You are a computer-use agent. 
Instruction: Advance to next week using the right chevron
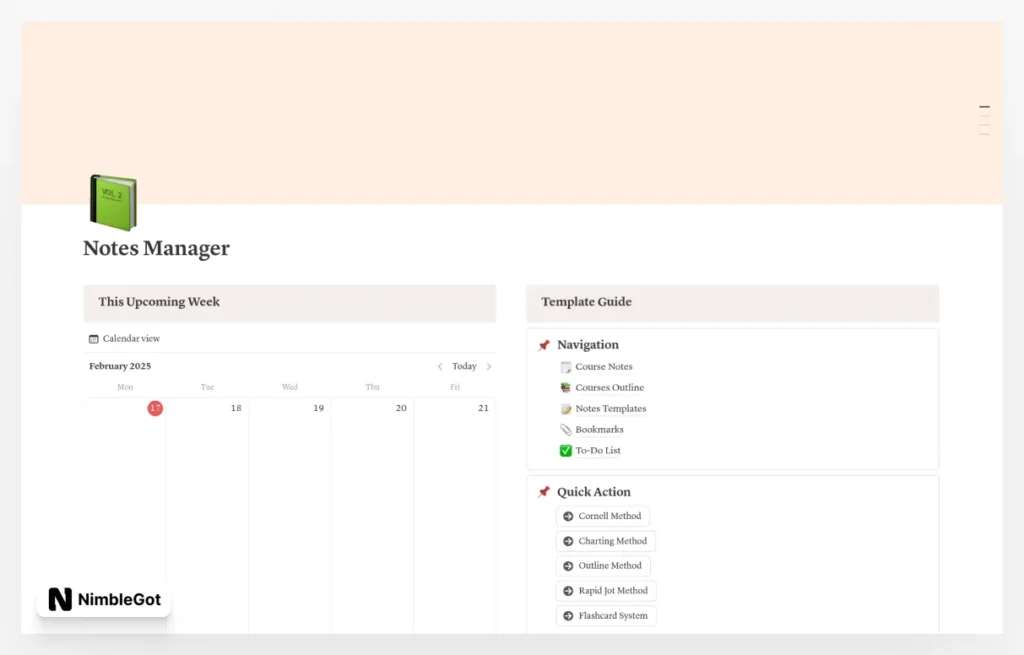[489, 366]
